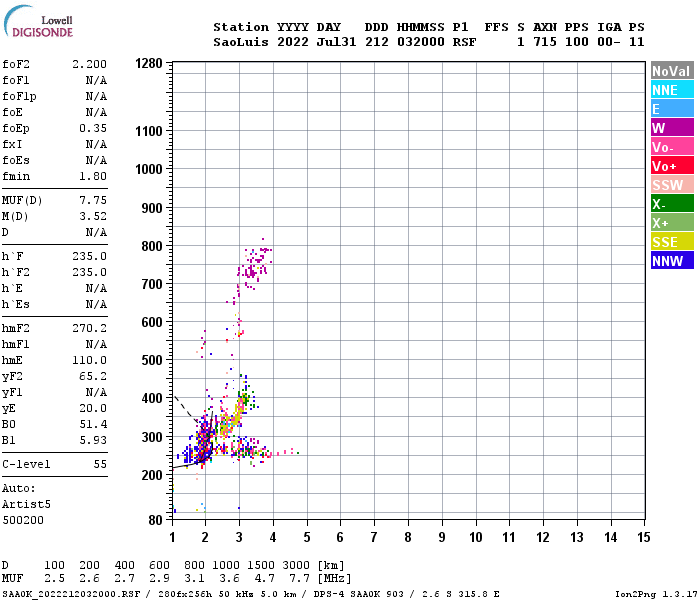The width and height of the screenshot is (700, 600).
Task: Click the yF2 value 65.2
Action: [93, 376]
